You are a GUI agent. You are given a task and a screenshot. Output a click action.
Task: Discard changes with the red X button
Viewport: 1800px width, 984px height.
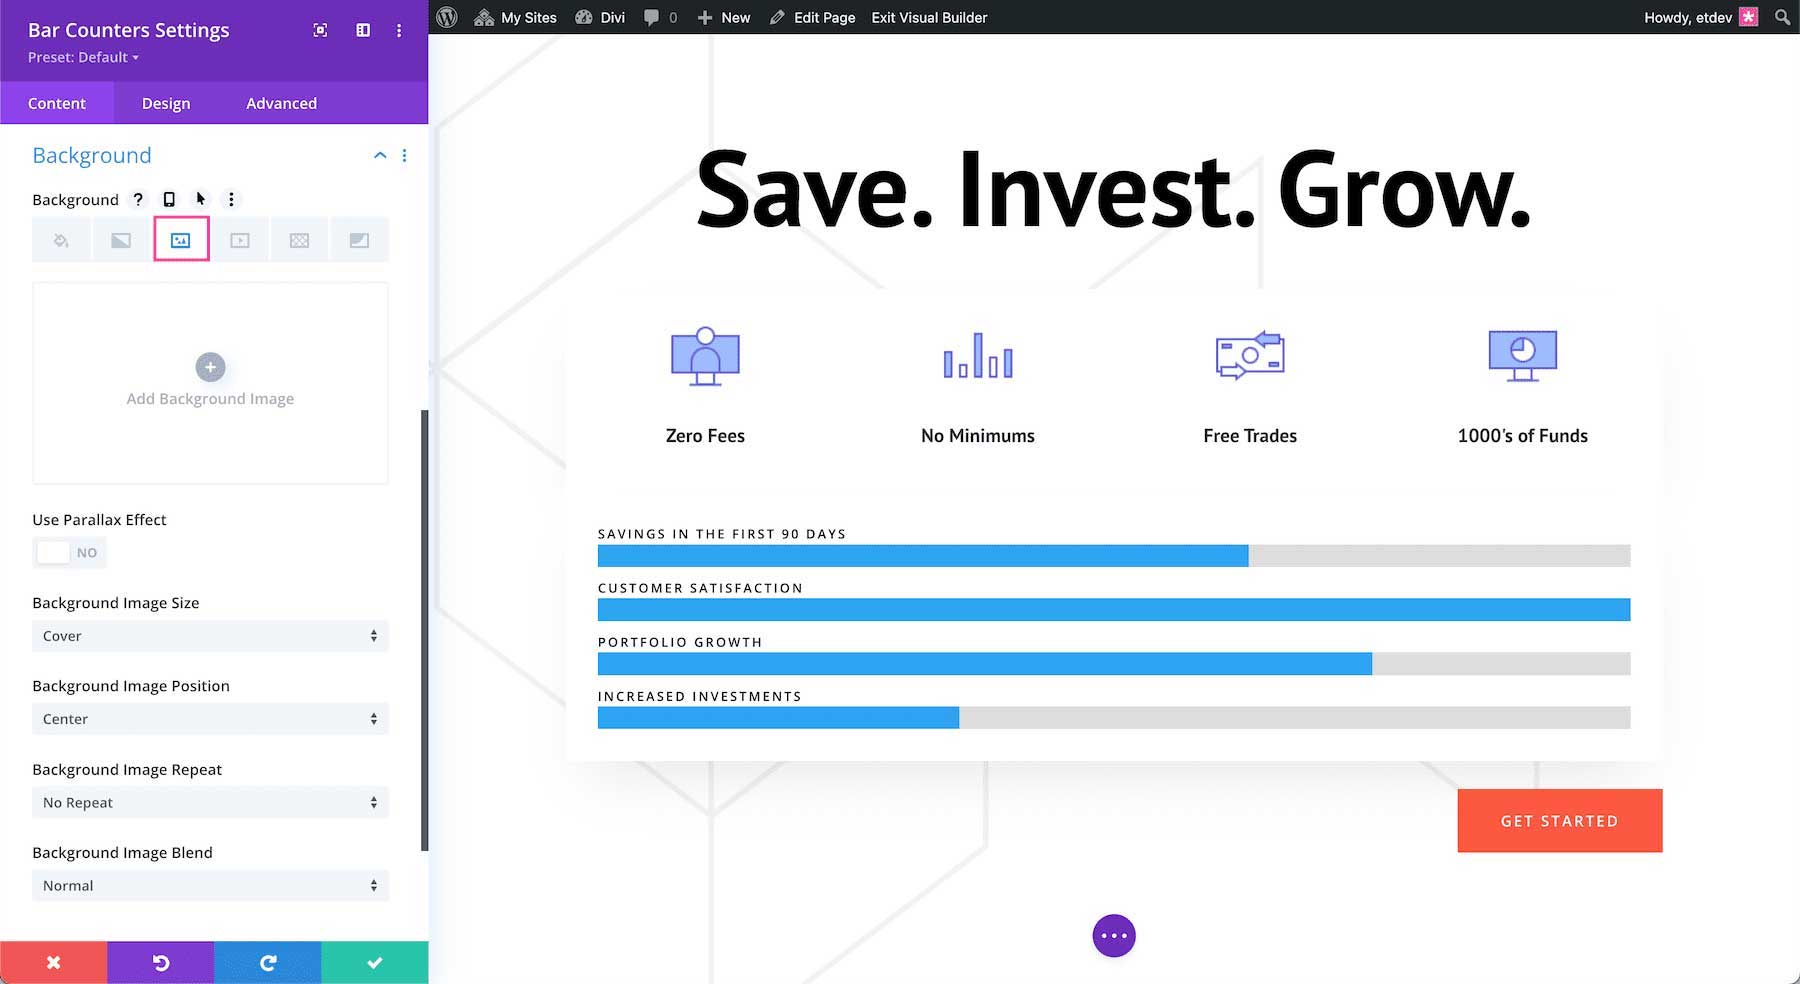(54, 962)
